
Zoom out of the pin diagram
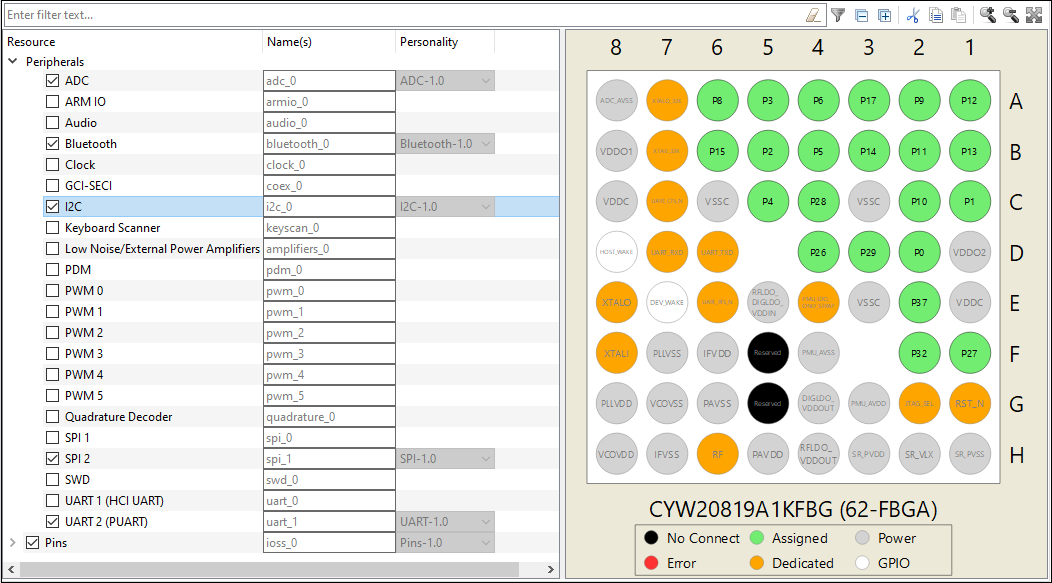(x=1010, y=15)
